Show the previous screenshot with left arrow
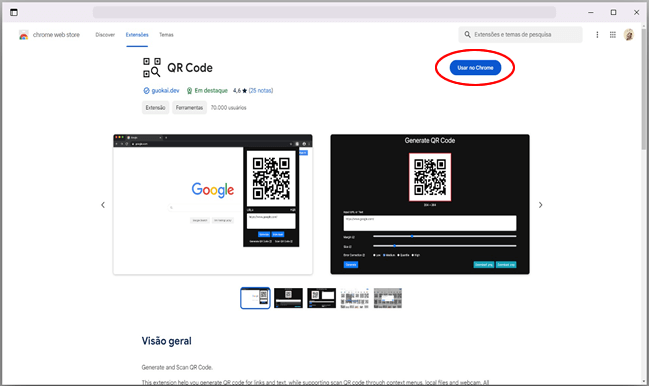This screenshot has width=649, height=386. pos(103,205)
